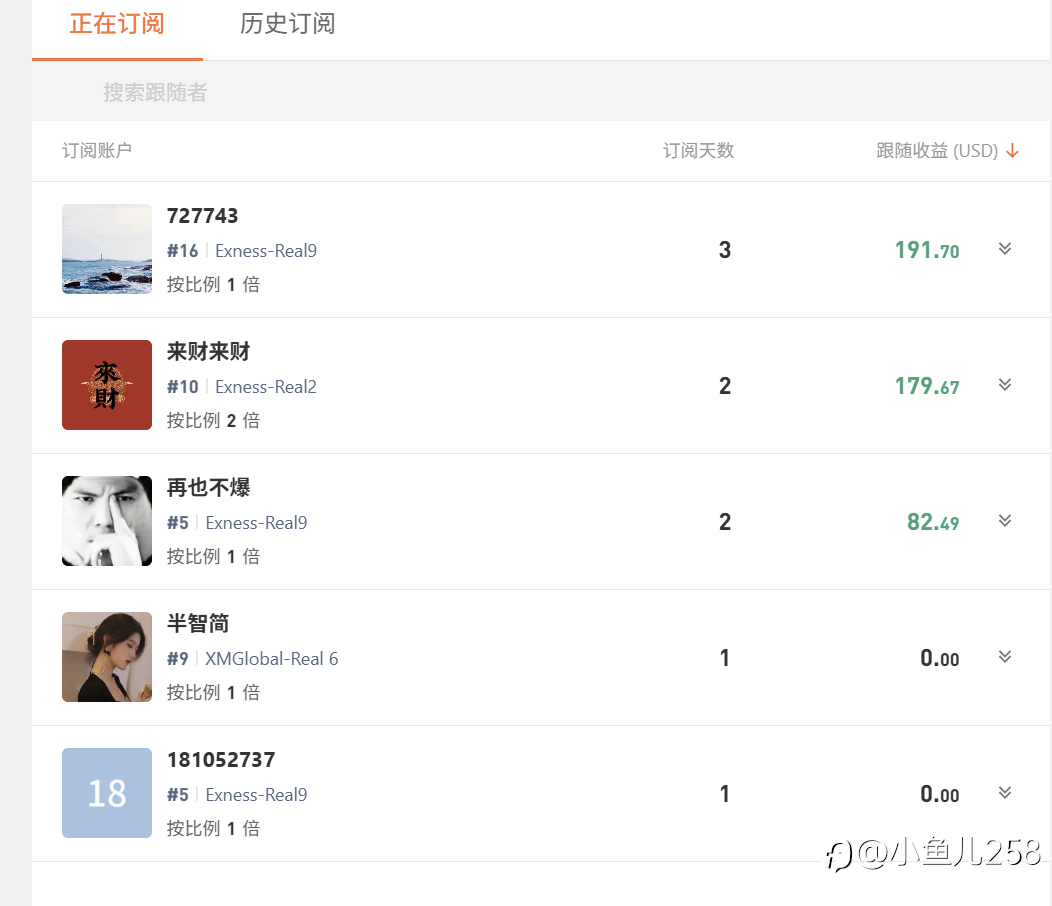Open the 半智简 portrait avatar

click(107, 657)
